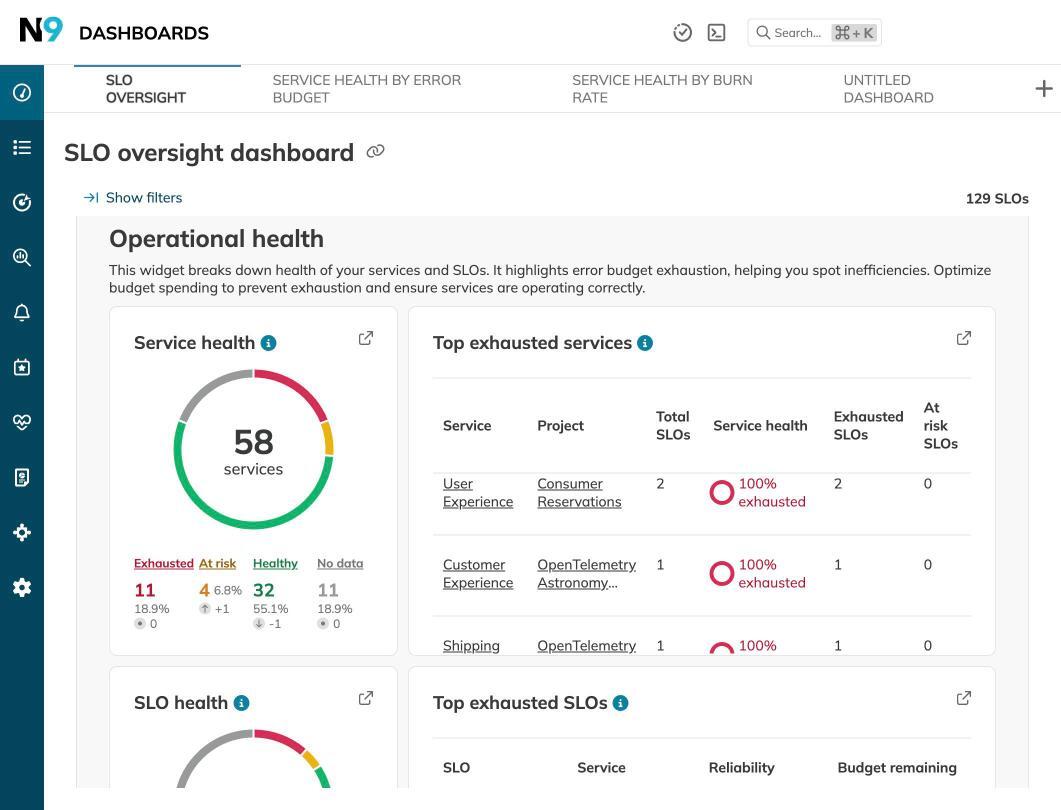Open the Service health info tooltip
1061x810 pixels.
pyautogui.click(x=266, y=341)
